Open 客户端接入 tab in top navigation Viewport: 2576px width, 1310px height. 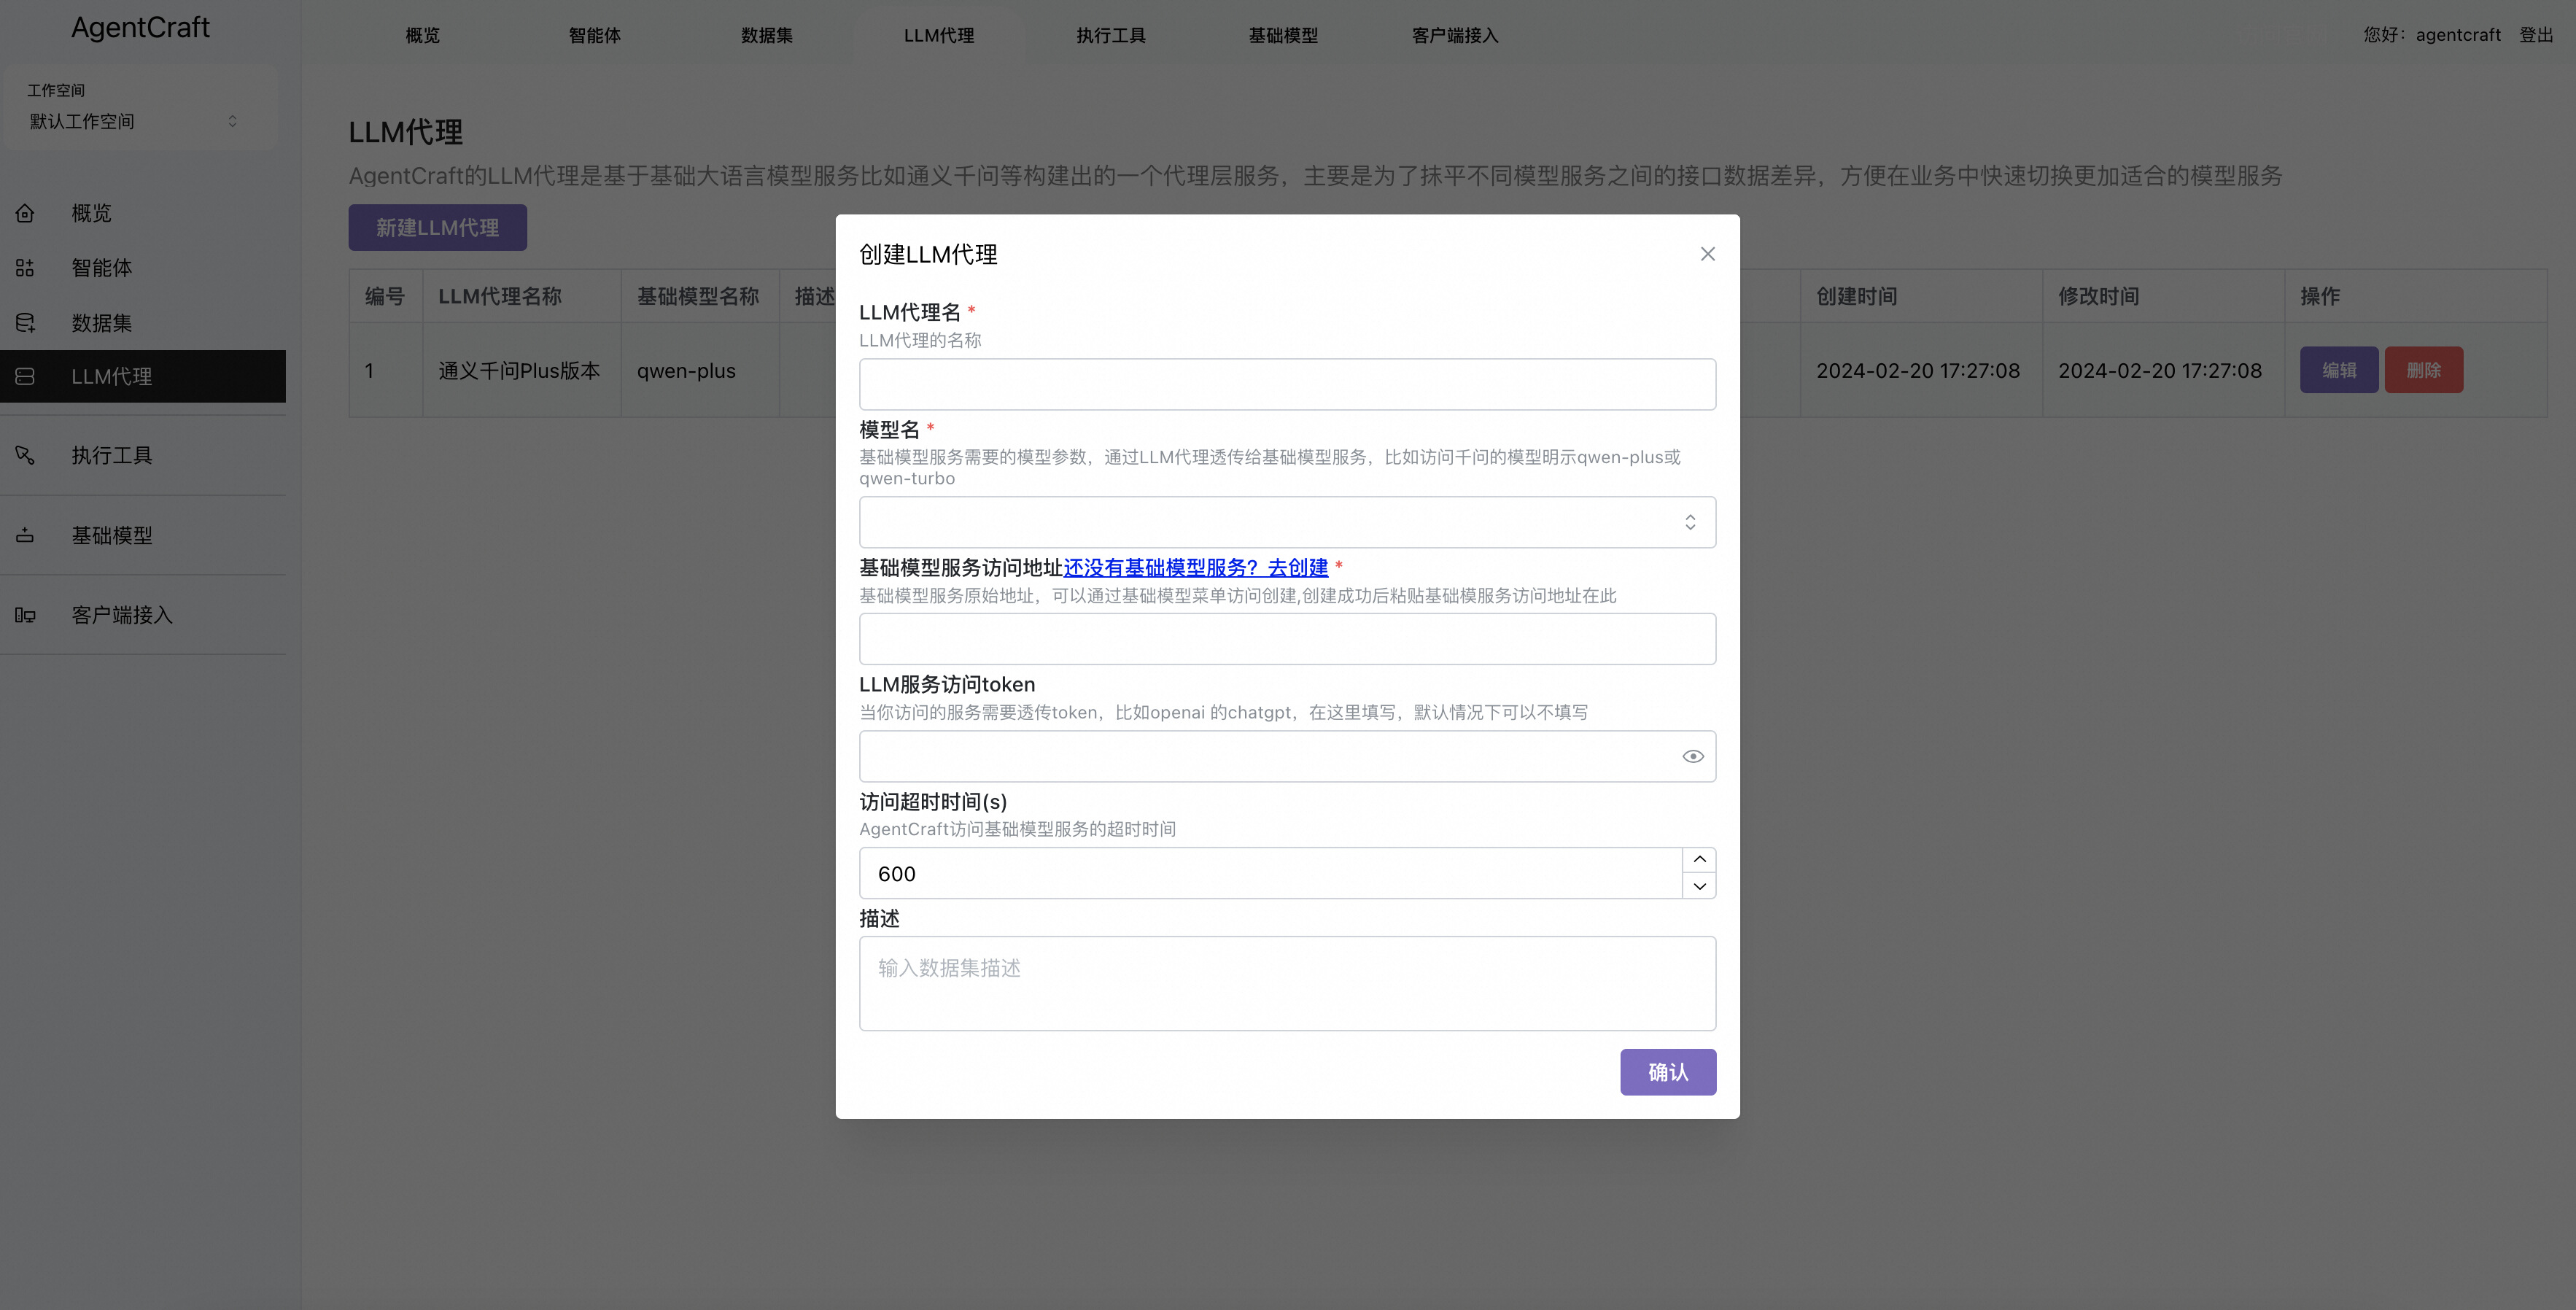[x=1454, y=35]
